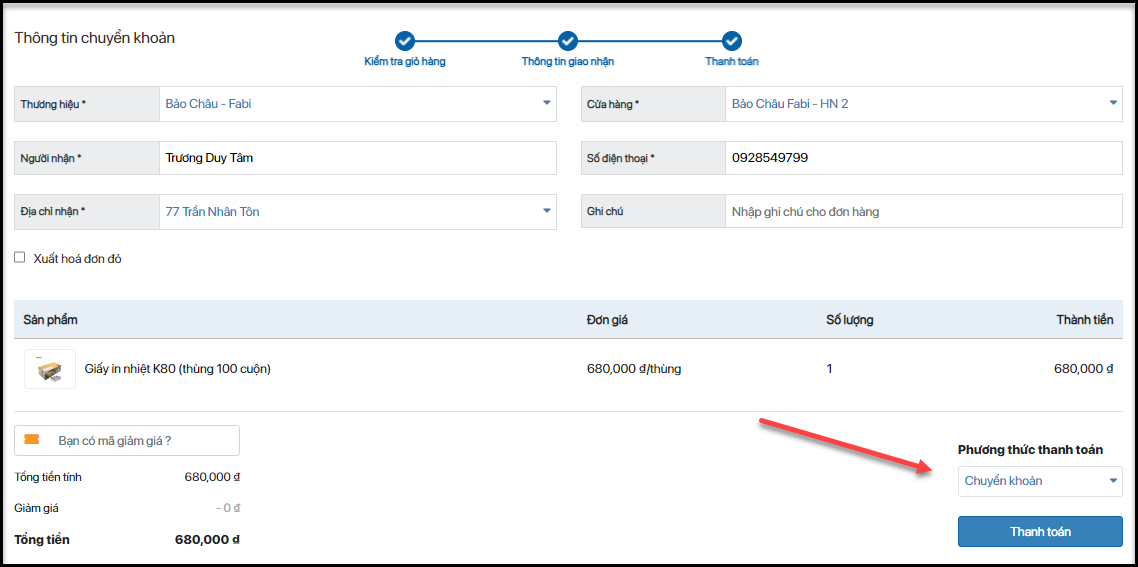Click the Thông tin giao nhận step checkmark
Image resolution: width=1138 pixels, height=567 pixels.
(568, 41)
